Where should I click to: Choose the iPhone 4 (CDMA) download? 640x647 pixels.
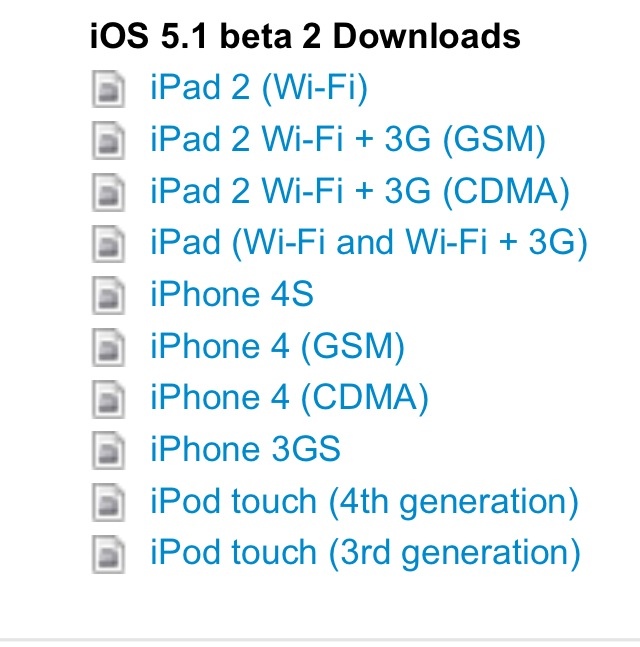click(x=289, y=397)
